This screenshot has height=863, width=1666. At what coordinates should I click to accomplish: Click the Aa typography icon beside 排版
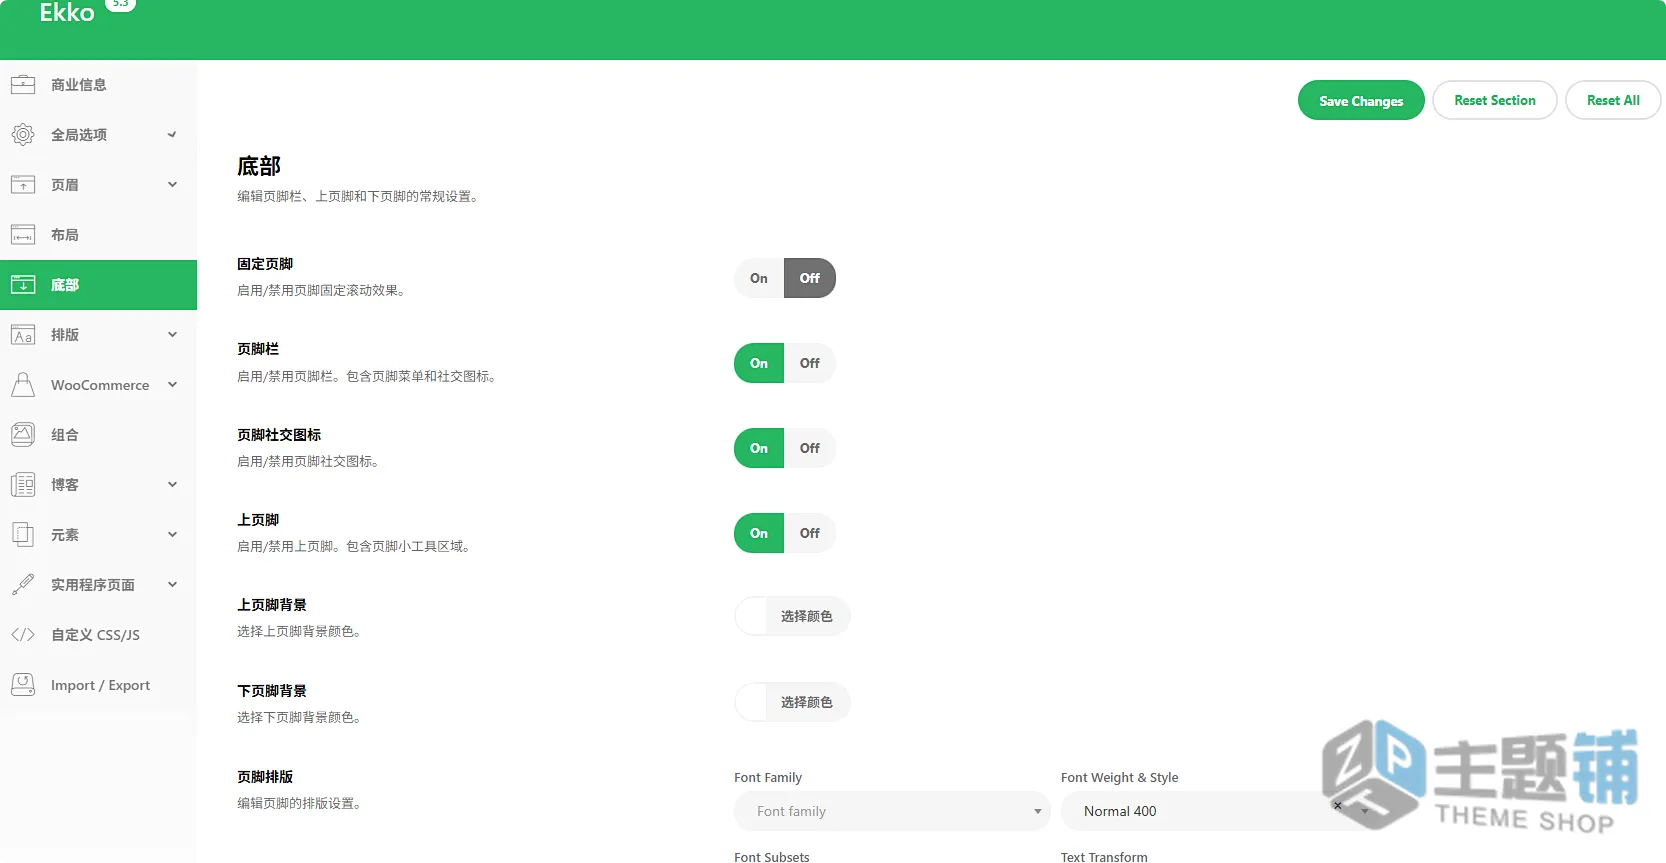point(23,335)
